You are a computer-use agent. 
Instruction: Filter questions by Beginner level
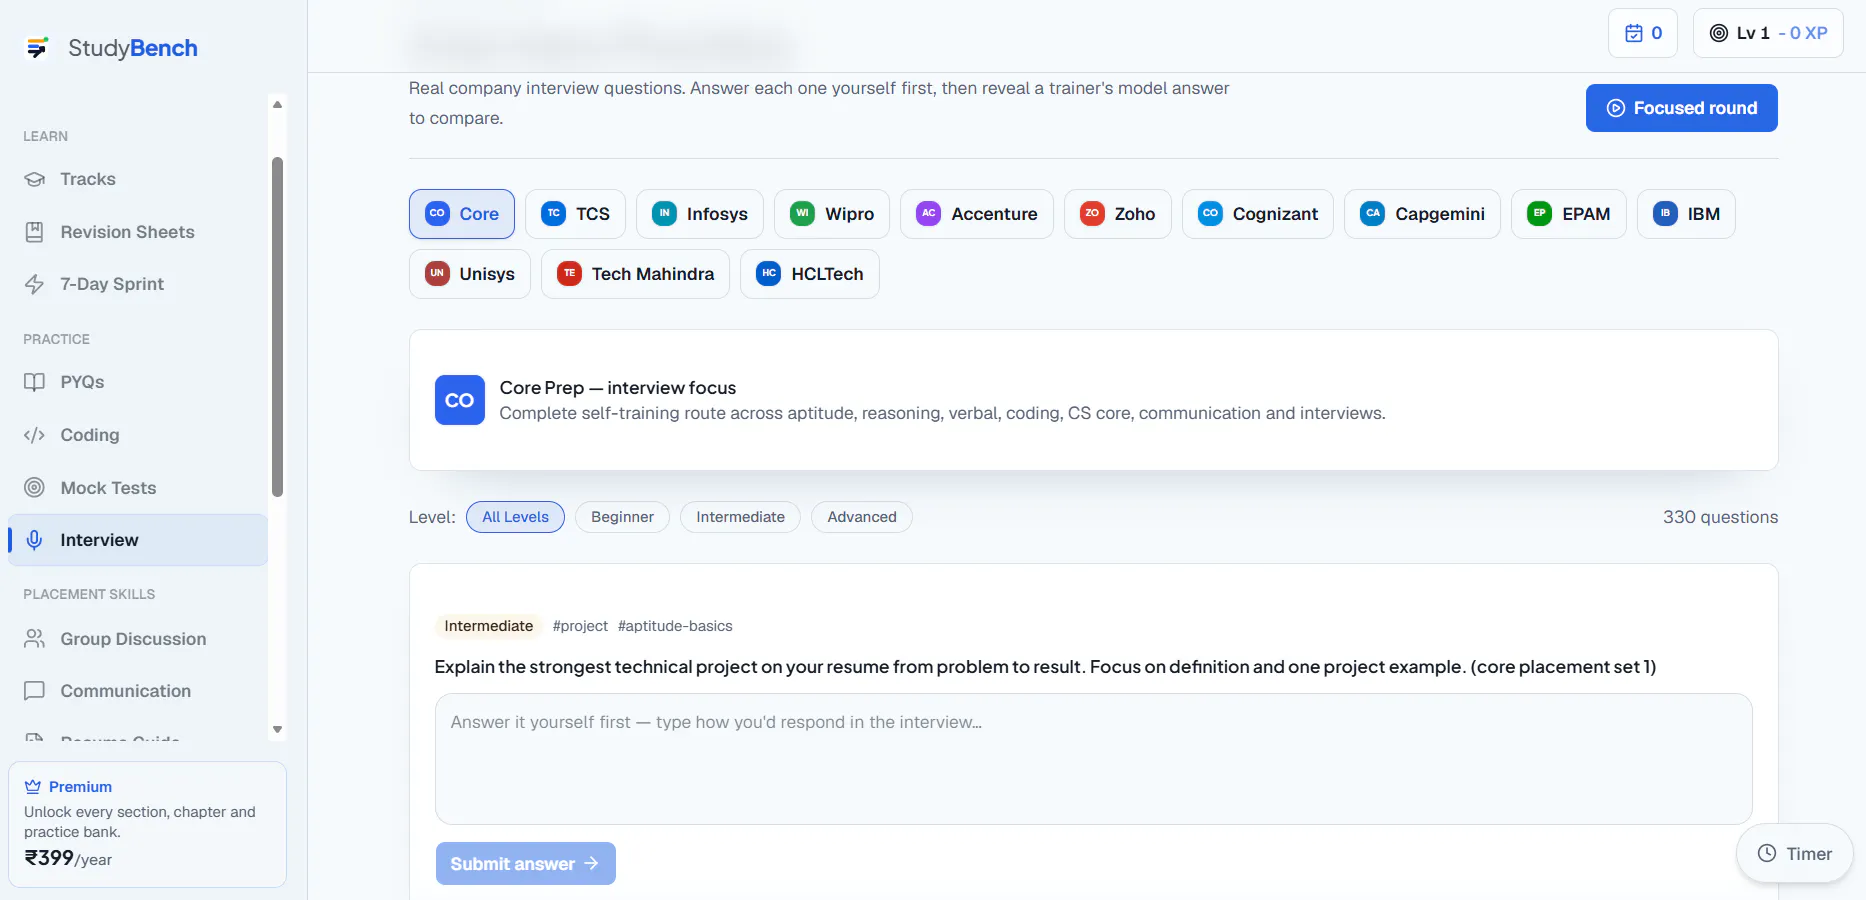(622, 517)
